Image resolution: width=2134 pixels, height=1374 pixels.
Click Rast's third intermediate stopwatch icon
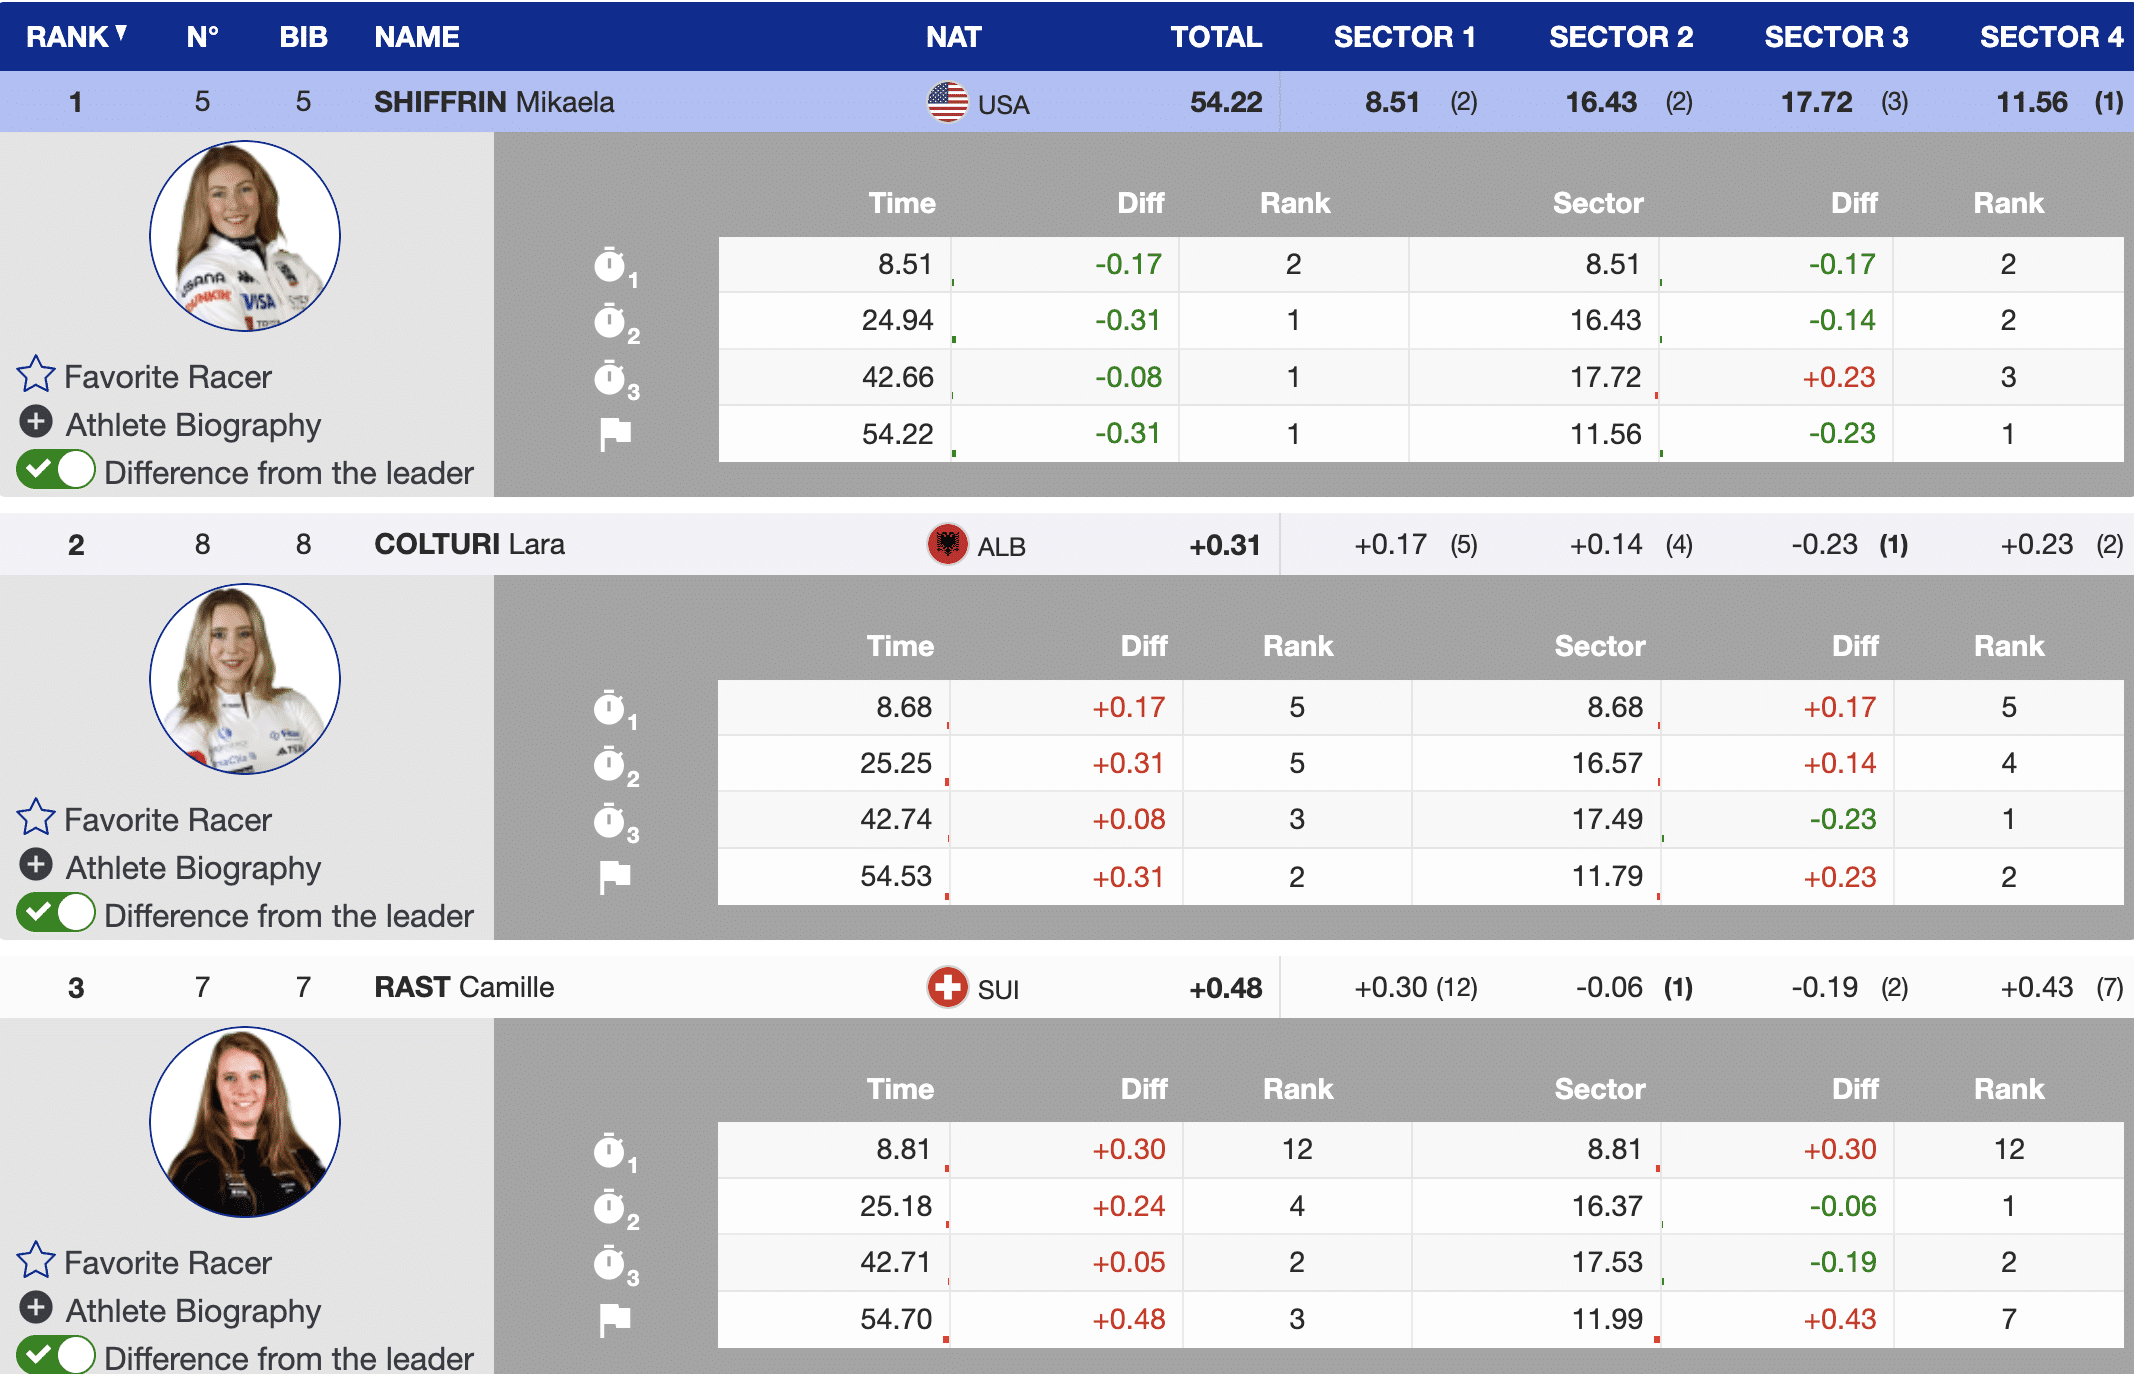pyautogui.click(x=610, y=1264)
